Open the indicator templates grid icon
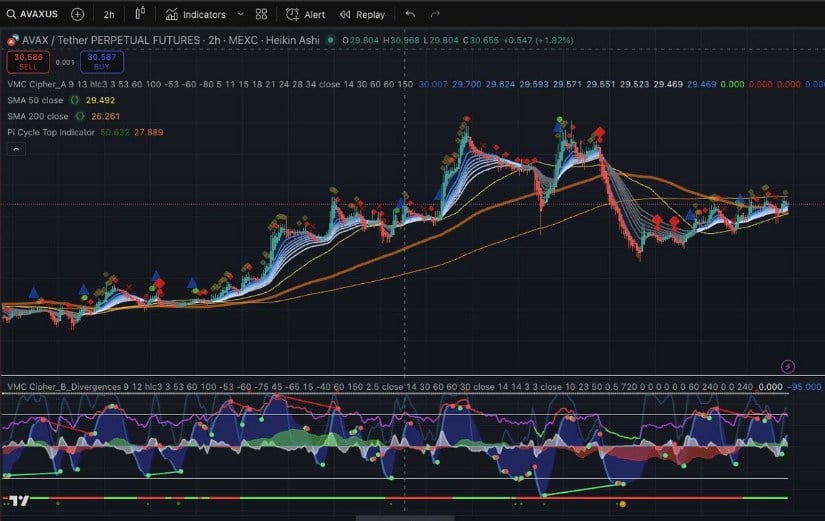 [261, 15]
